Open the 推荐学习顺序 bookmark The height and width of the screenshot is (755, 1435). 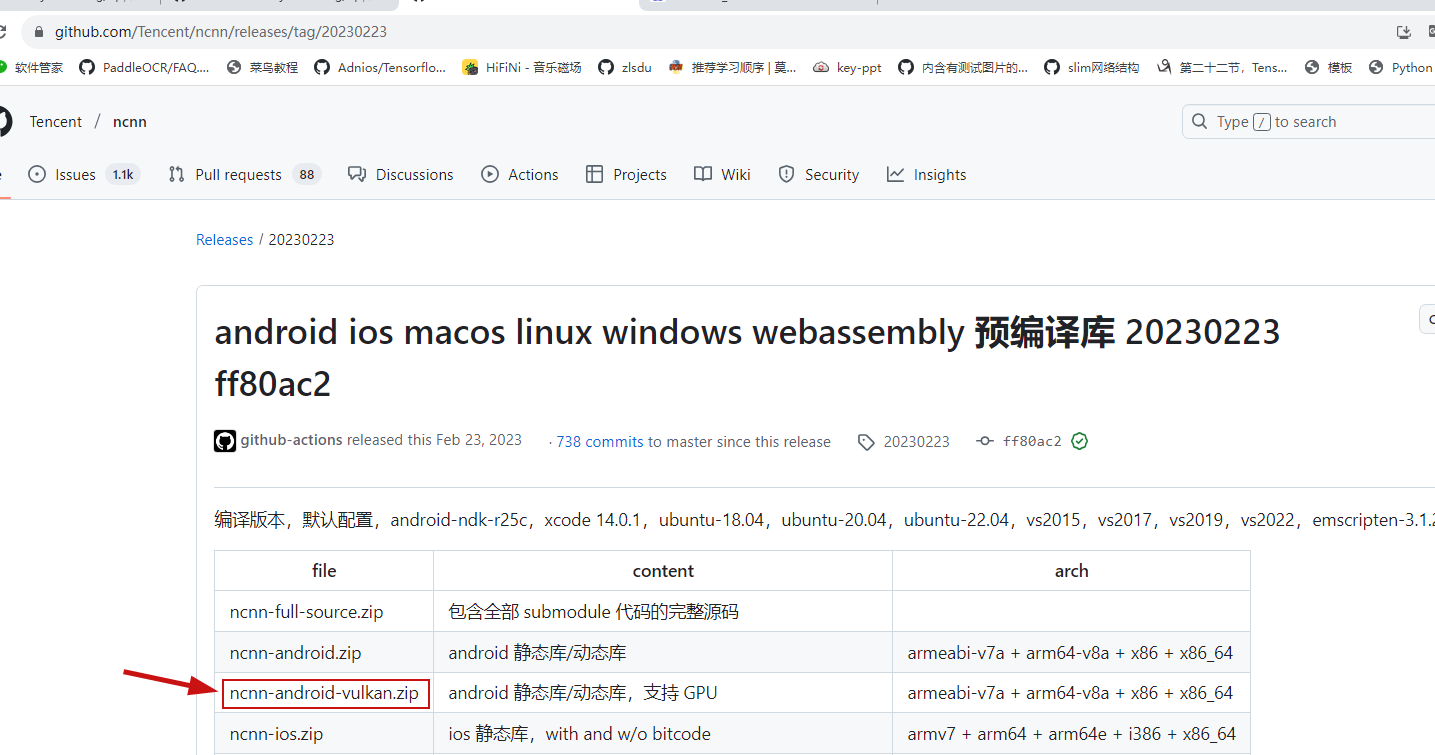click(733, 67)
